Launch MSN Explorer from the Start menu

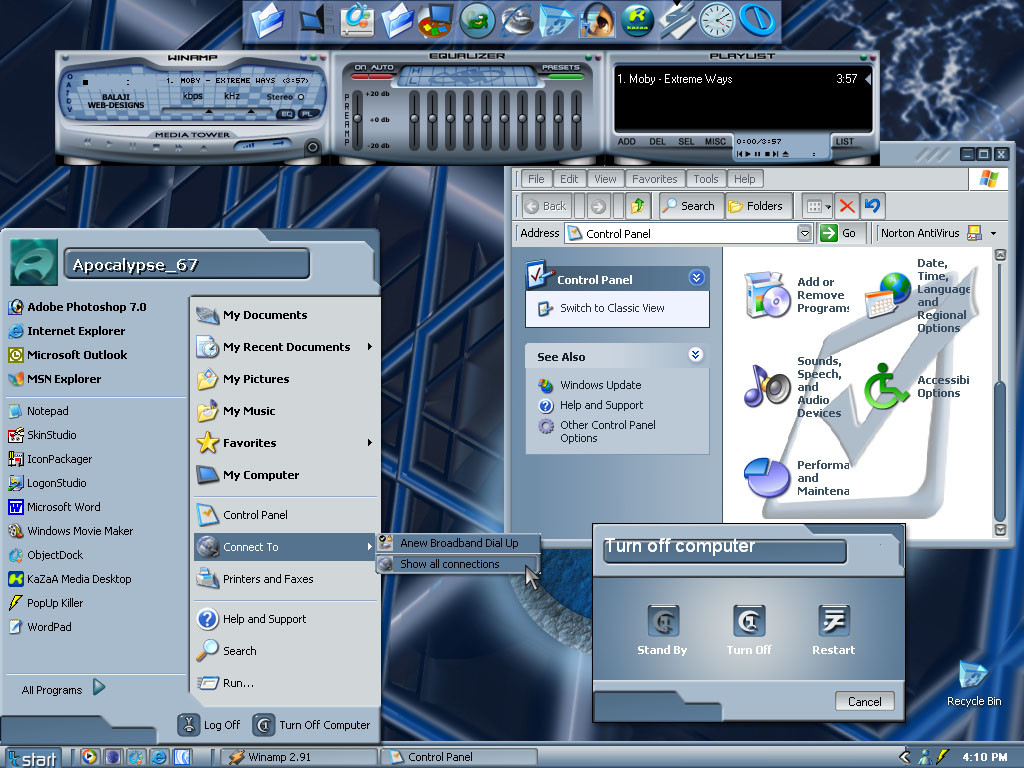point(55,379)
